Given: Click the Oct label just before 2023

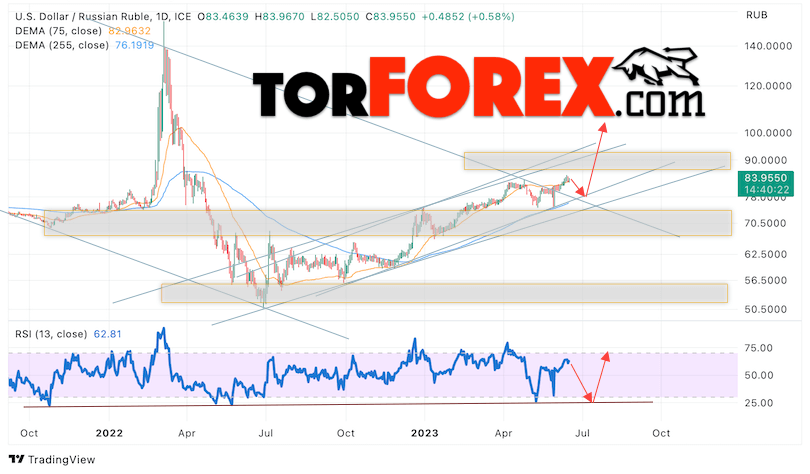Looking at the screenshot, I should coord(346,433).
